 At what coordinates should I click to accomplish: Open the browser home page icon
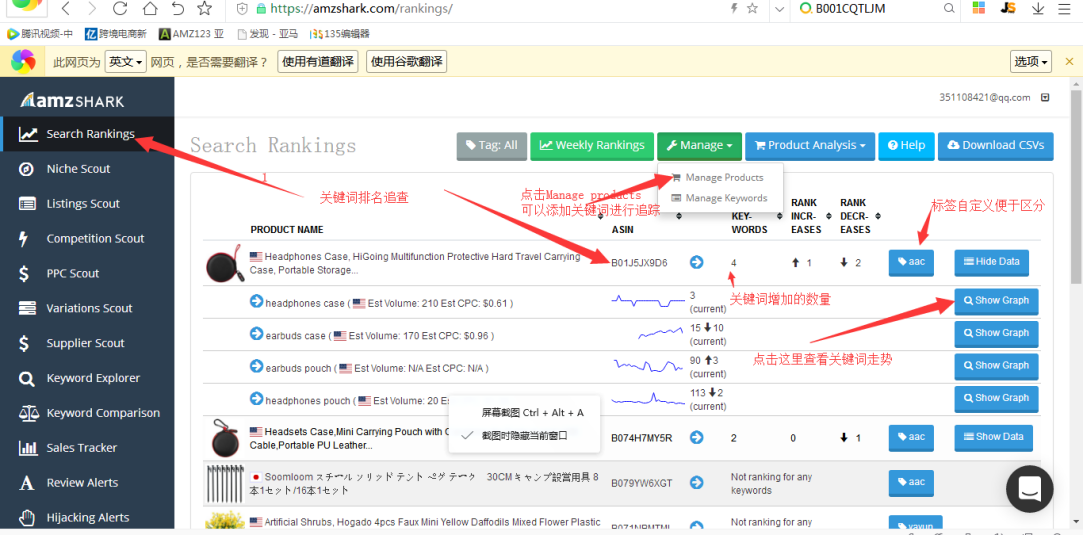click(149, 8)
